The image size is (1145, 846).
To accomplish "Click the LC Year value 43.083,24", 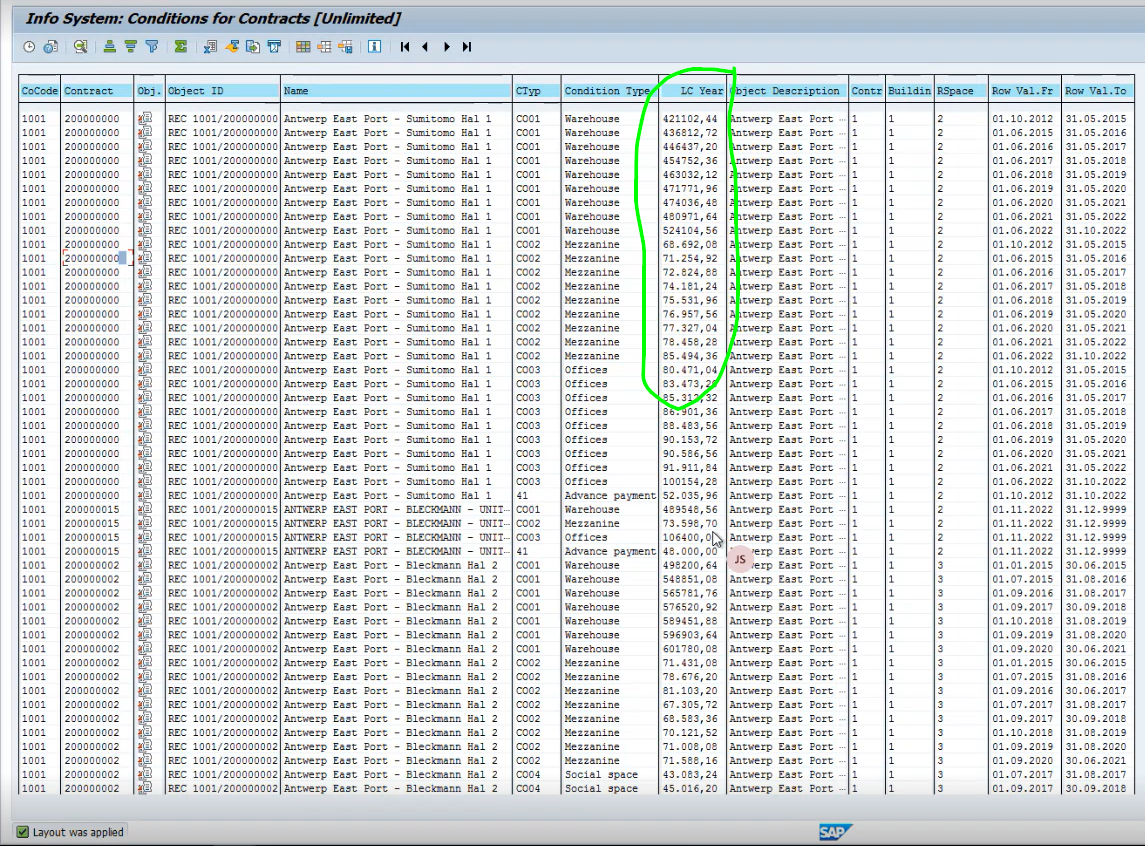I will [690, 774].
